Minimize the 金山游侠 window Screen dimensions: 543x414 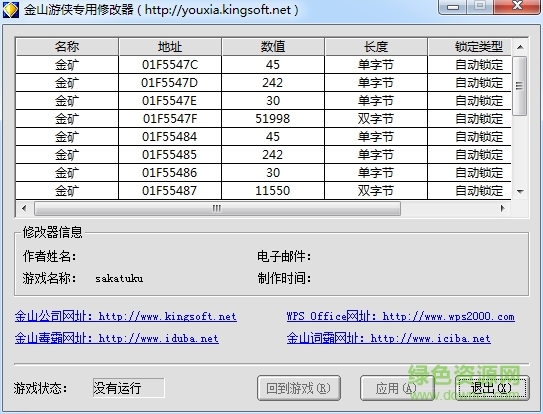(x=453, y=7)
